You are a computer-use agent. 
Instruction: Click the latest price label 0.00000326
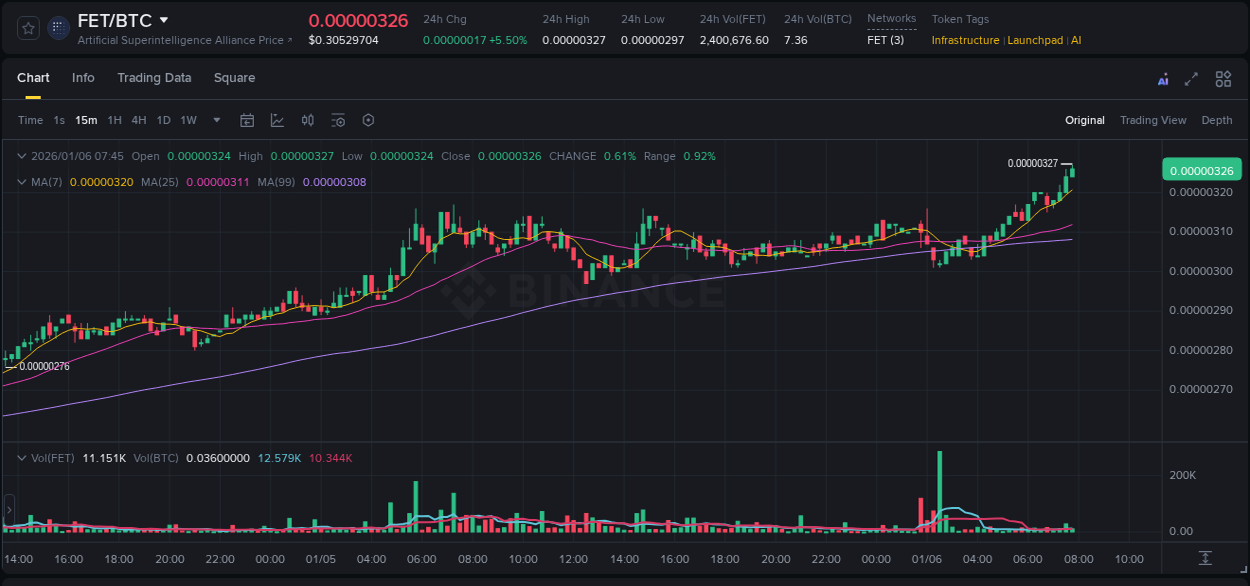1201,170
